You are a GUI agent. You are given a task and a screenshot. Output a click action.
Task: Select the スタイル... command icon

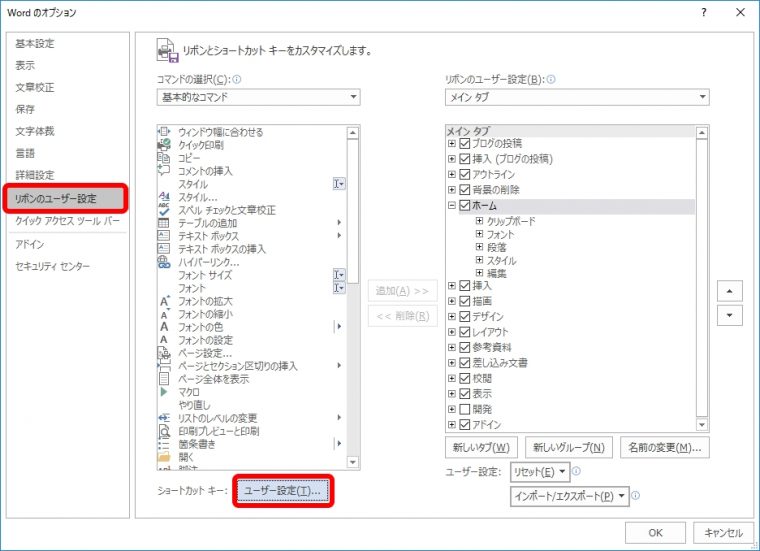tap(164, 197)
